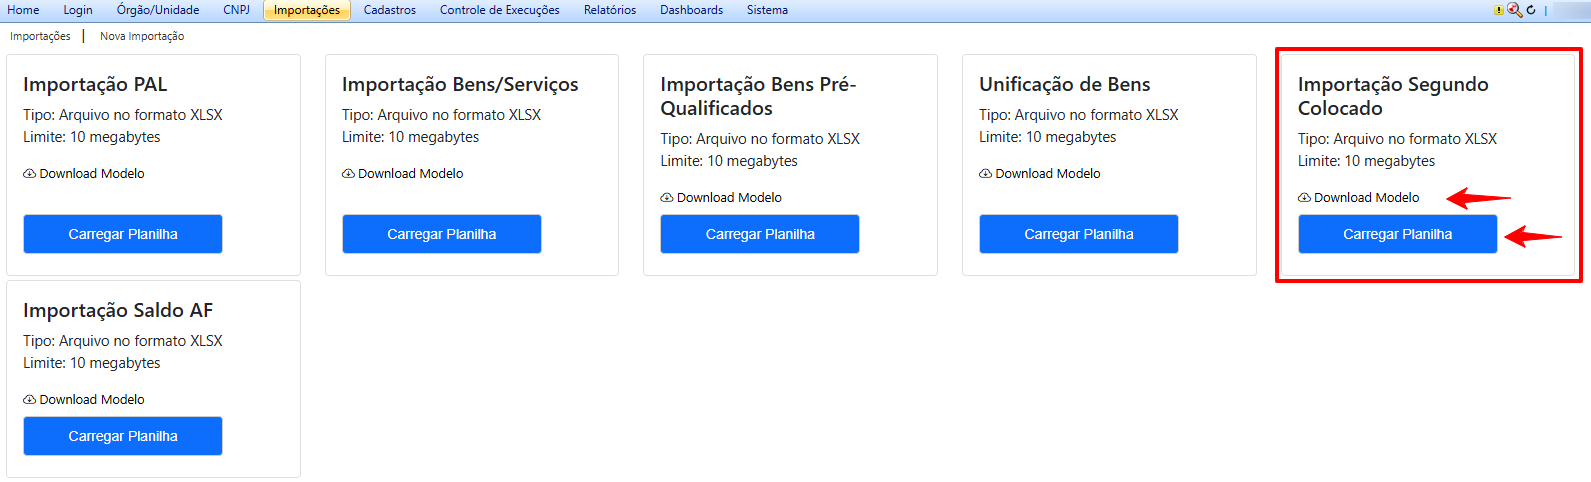This screenshot has height=482, width=1591.
Task: Click cloud download icon in Importação PAL card
Action: pyautogui.click(x=30, y=174)
